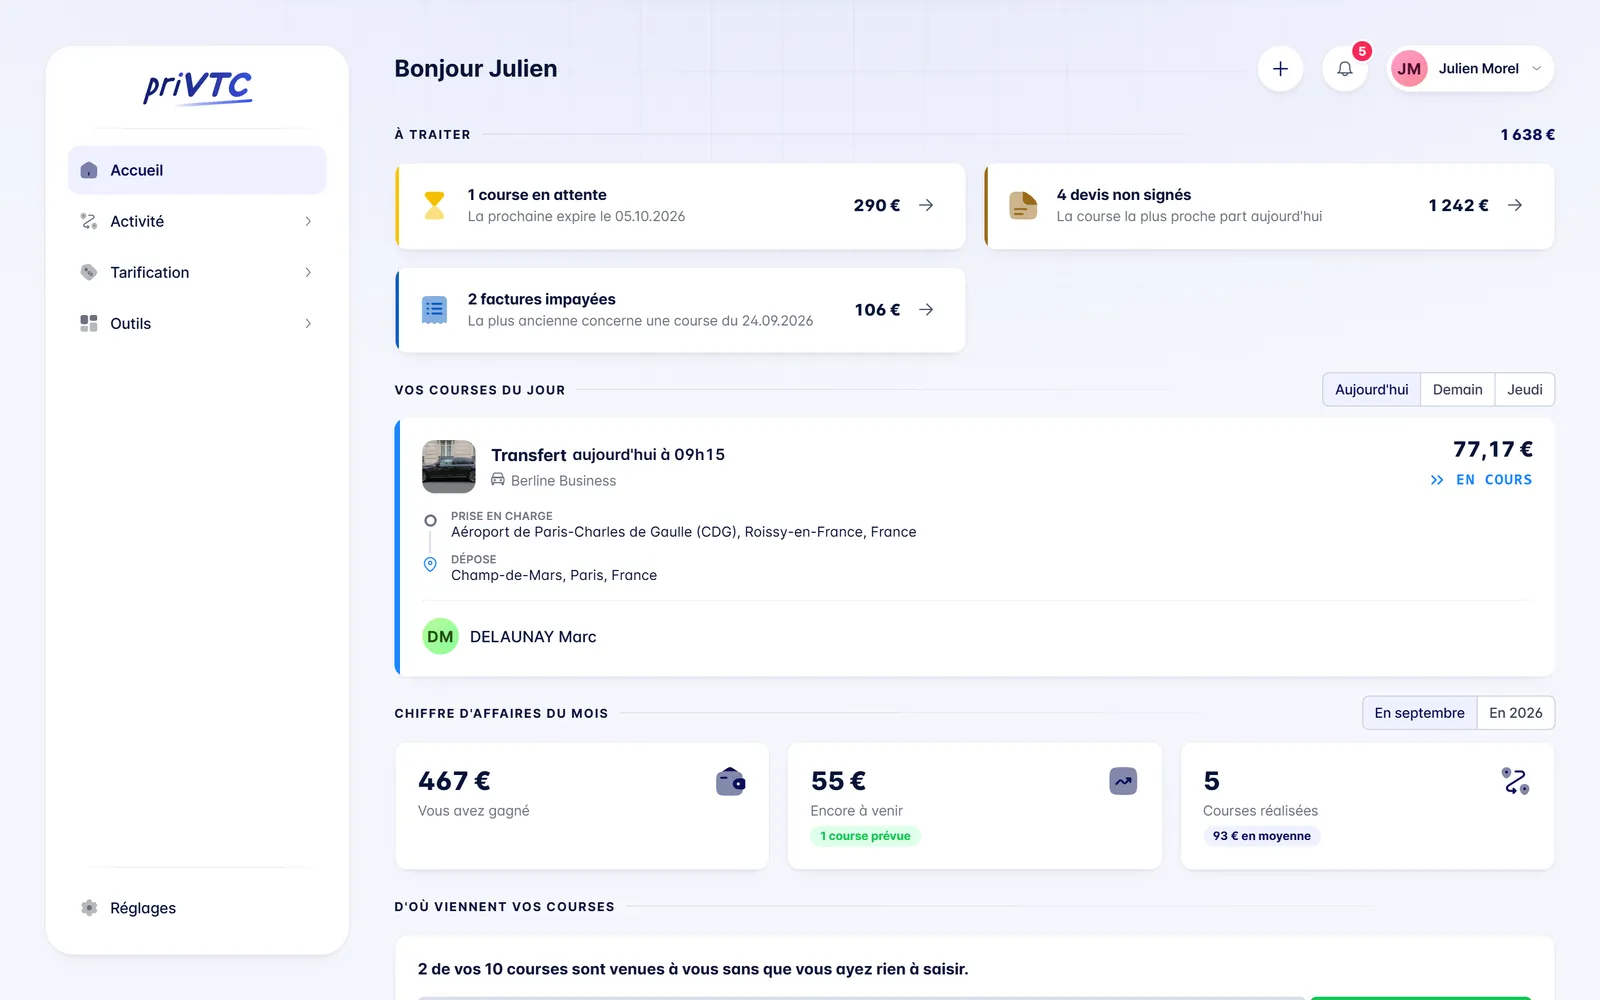
Task: Expand the Outils submenu chevron
Action: (x=308, y=323)
